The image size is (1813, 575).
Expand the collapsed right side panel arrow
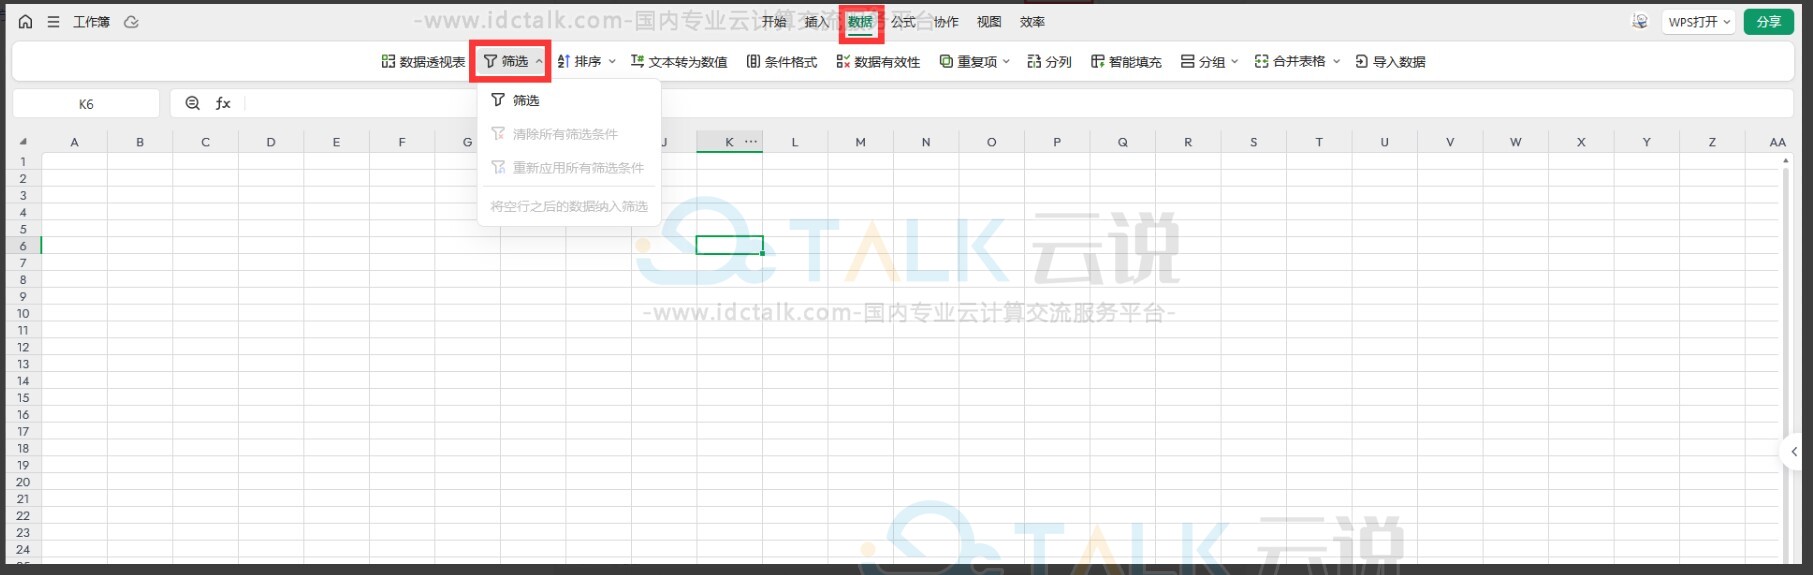point(1794,451)
